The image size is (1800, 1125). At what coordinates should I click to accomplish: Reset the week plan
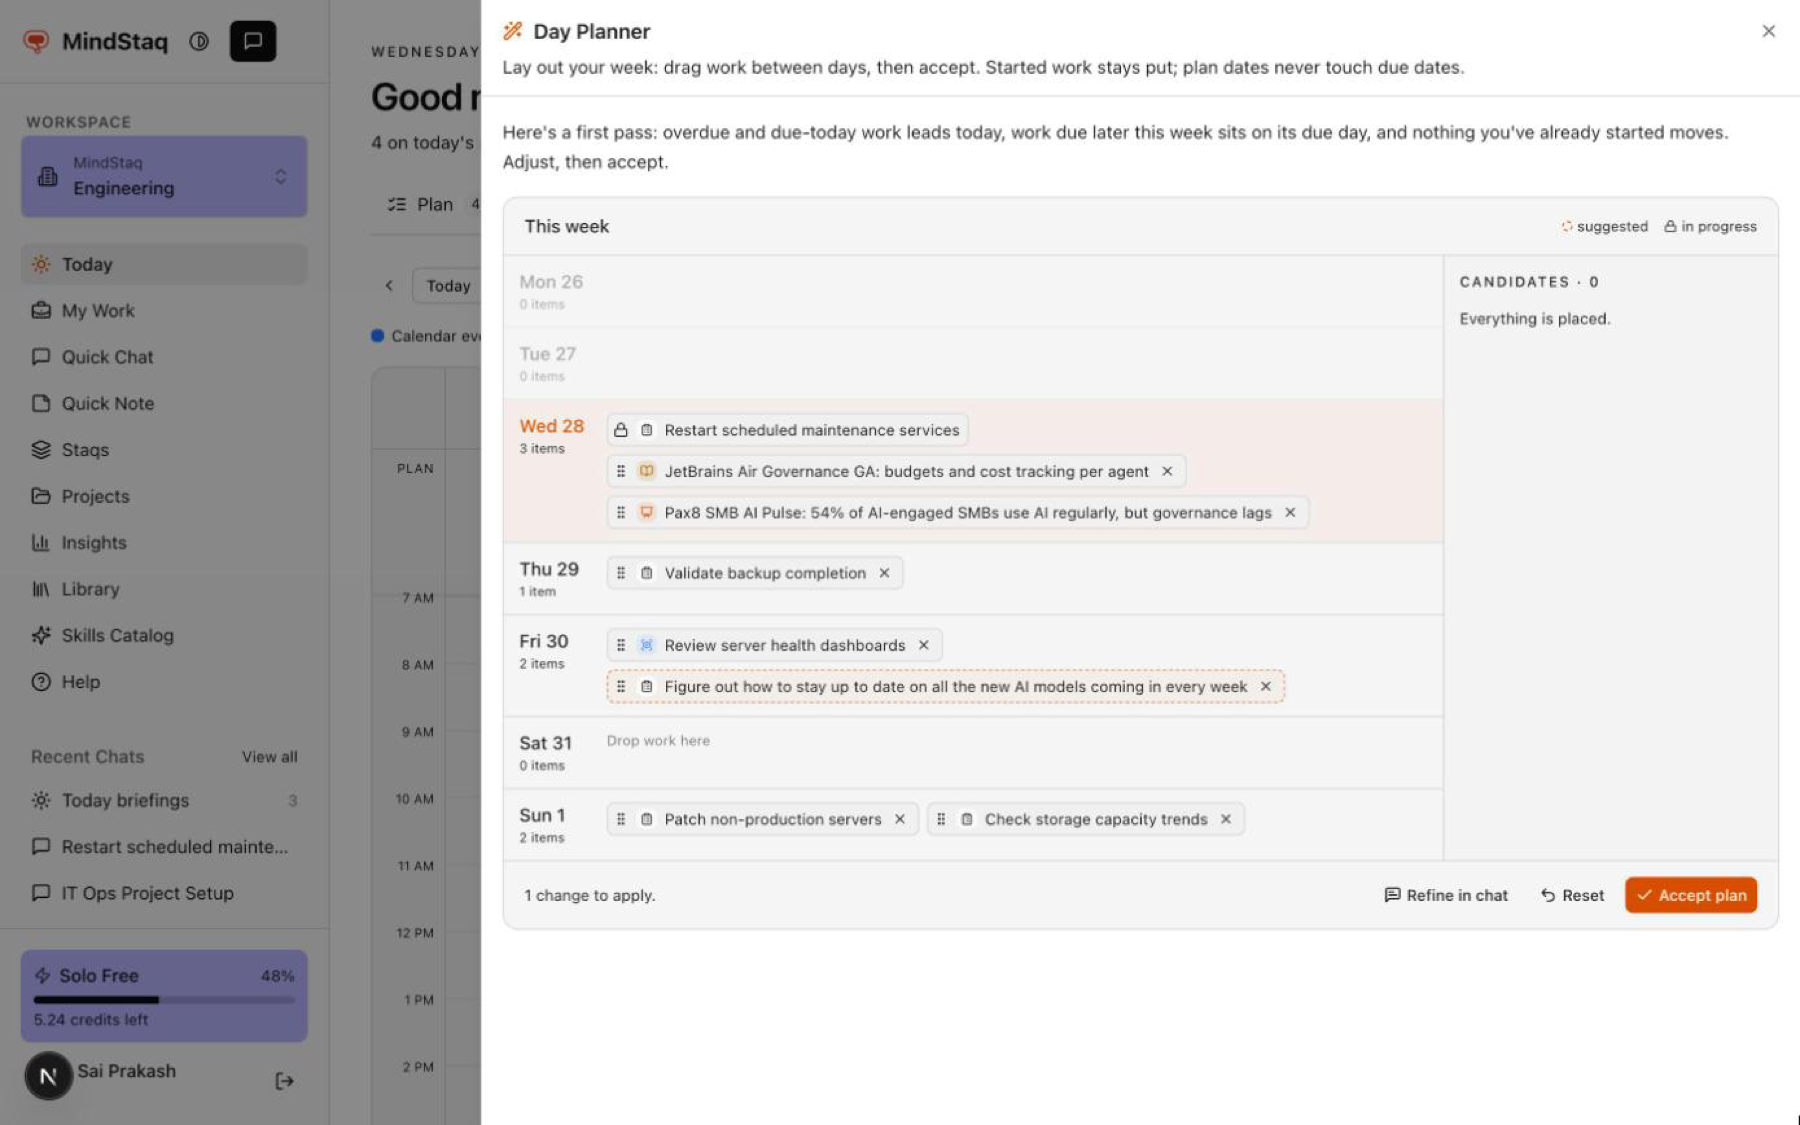tap(1572, 895)
